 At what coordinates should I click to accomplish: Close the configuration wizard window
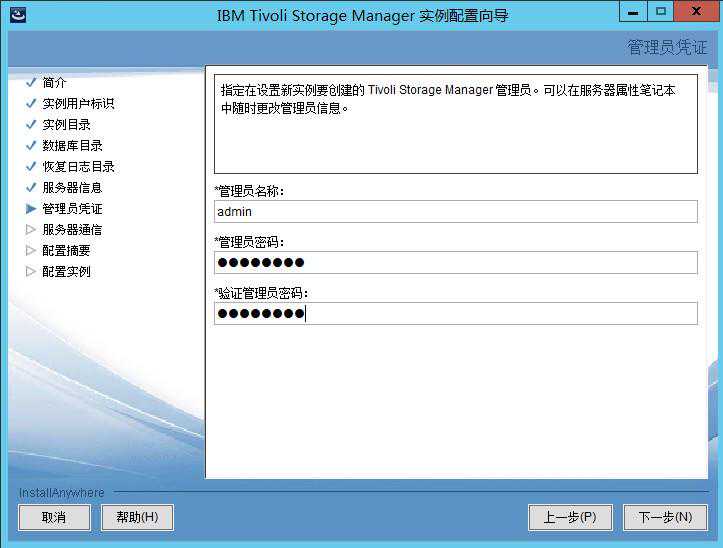point(695,12)
